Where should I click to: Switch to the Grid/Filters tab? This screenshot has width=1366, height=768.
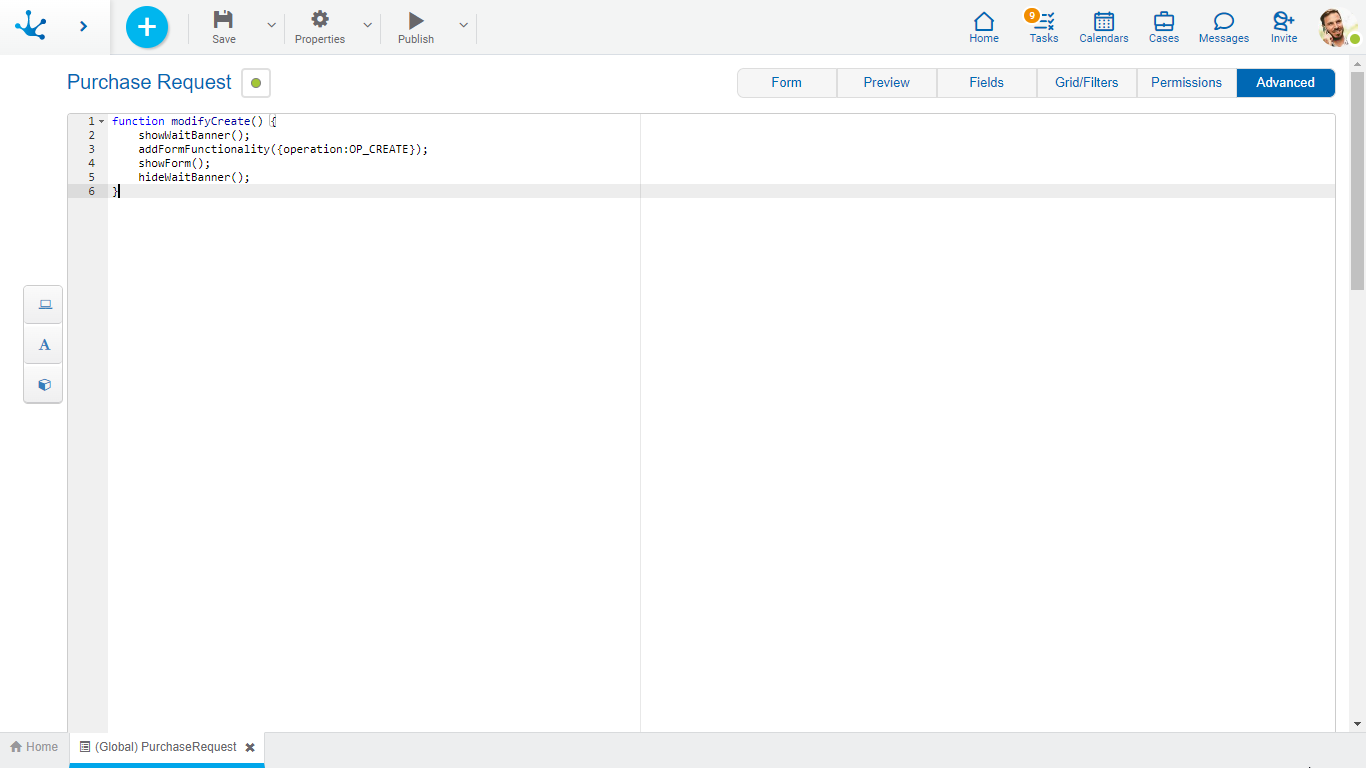[x=1086, y=83]
